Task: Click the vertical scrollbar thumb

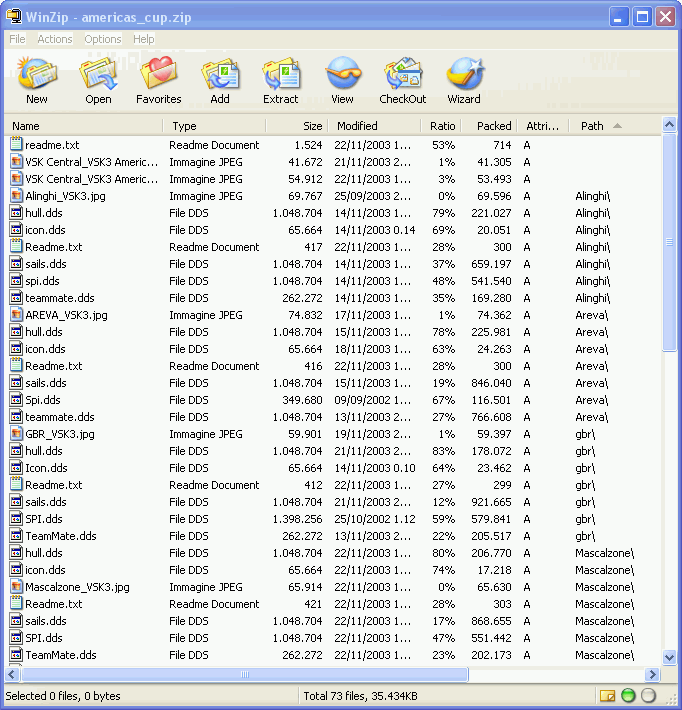Action: click(669, 242)
